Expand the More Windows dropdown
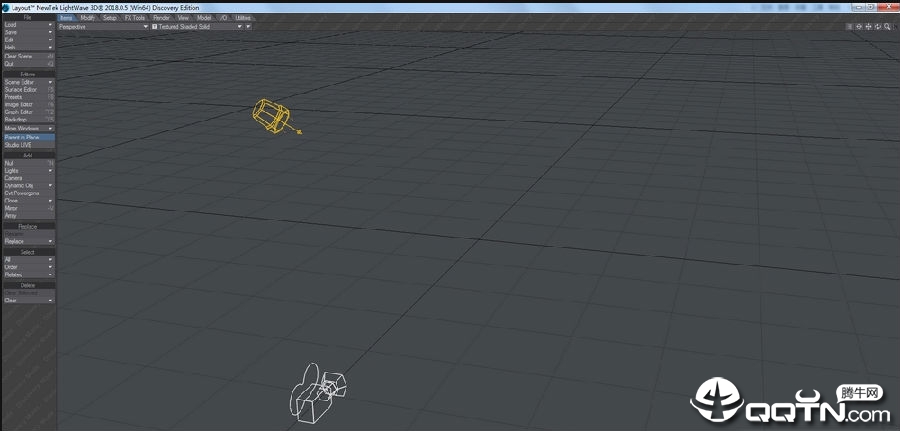The height and width of the screenshot is (431, 900). [x=29, y=129]
